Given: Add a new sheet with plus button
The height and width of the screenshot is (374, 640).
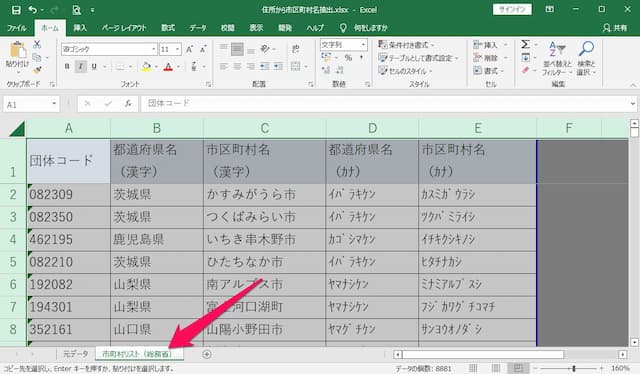Looking at the screenshot, I should point(207,354).
